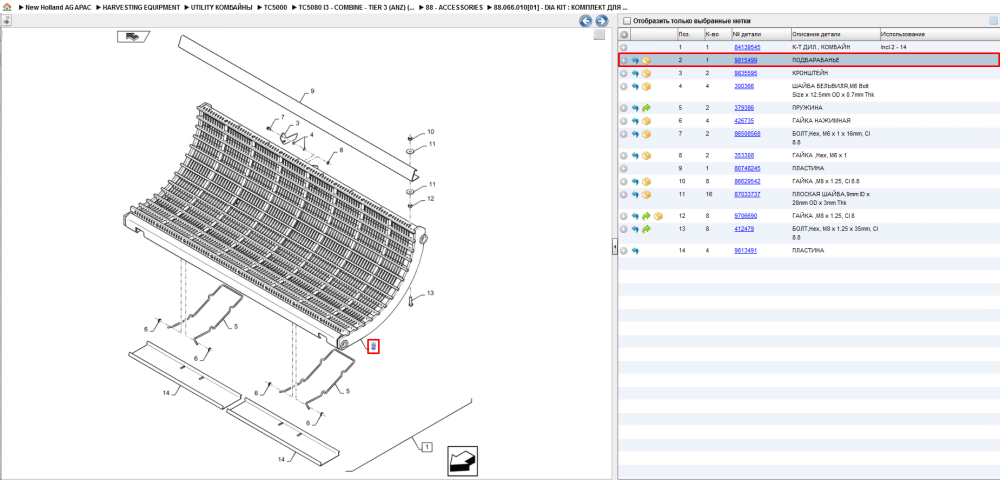Expand the ПРУЖИНА row plus icon
The image size is (1000, 480).
[x=624, y=108]
